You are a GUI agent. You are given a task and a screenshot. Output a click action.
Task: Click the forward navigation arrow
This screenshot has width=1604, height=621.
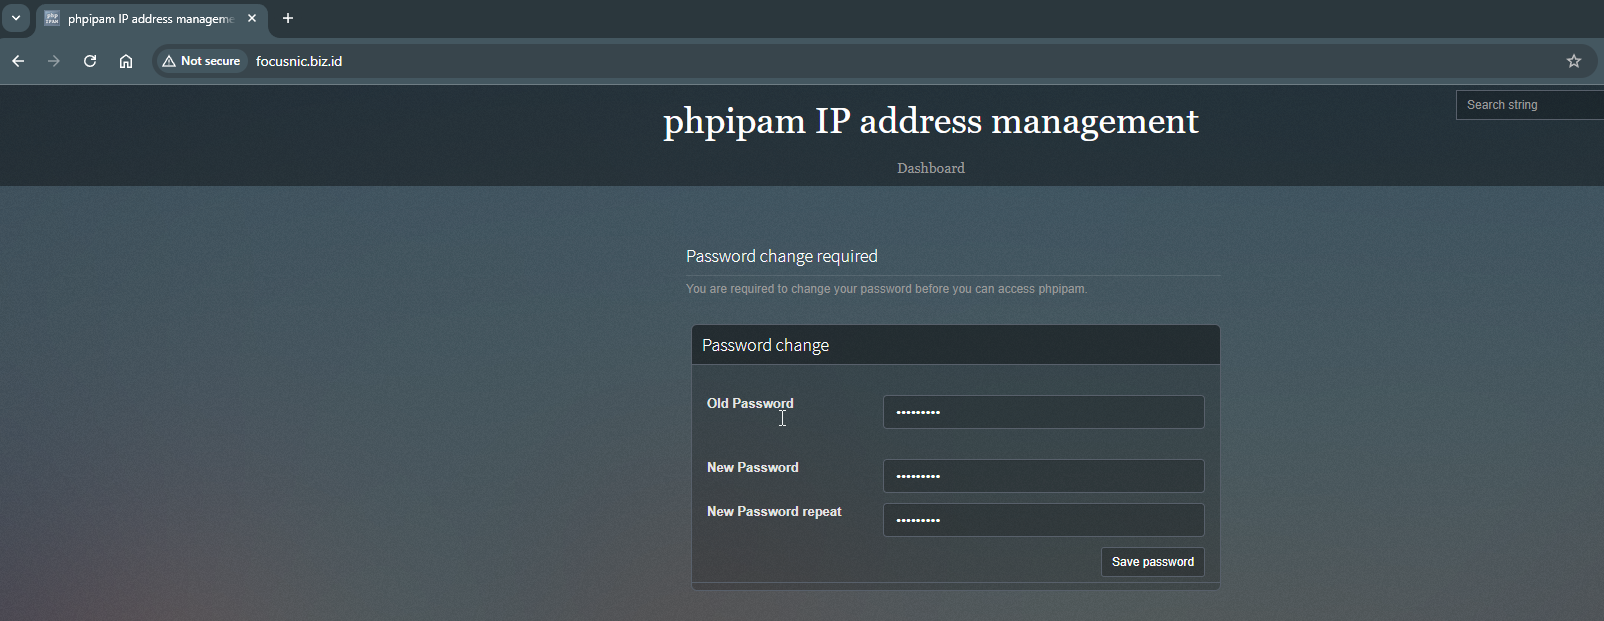point(54,61)
